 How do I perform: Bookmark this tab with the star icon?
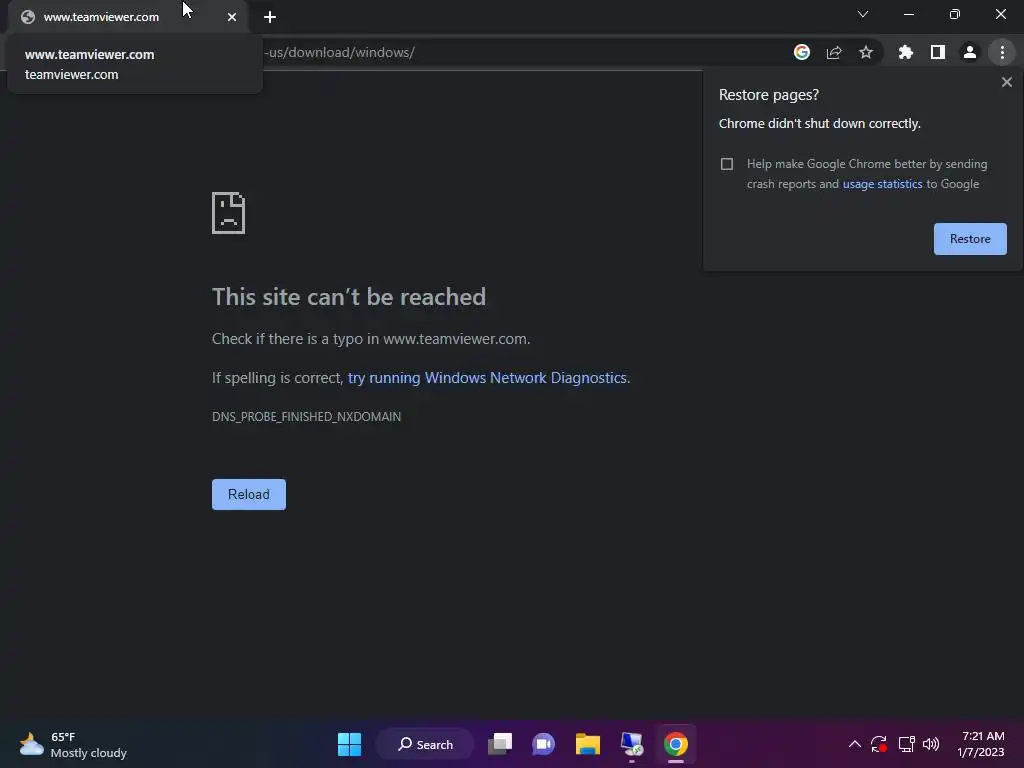866,52
